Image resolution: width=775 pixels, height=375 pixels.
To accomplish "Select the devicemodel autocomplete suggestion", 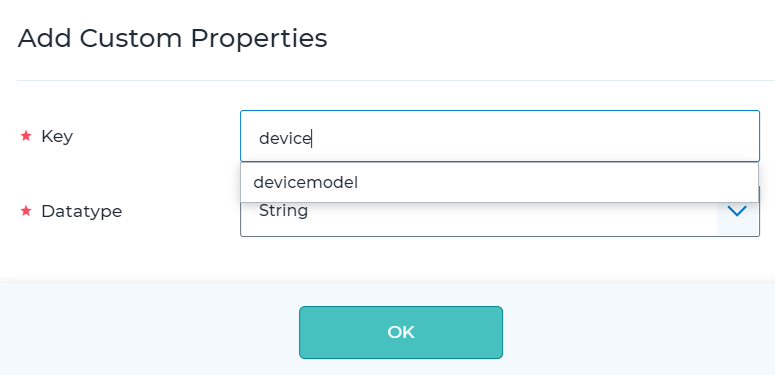I will tap(499, 183).
